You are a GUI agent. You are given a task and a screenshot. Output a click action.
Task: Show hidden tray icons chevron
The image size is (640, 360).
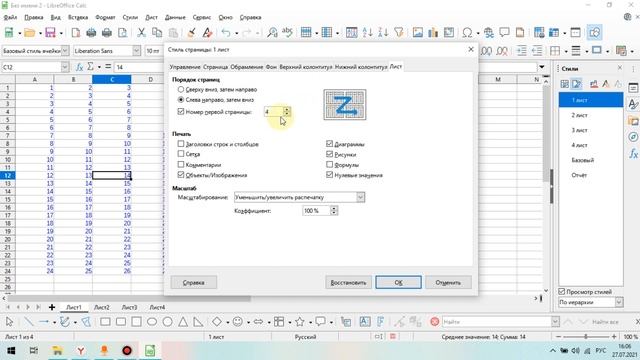pos(552,351)
